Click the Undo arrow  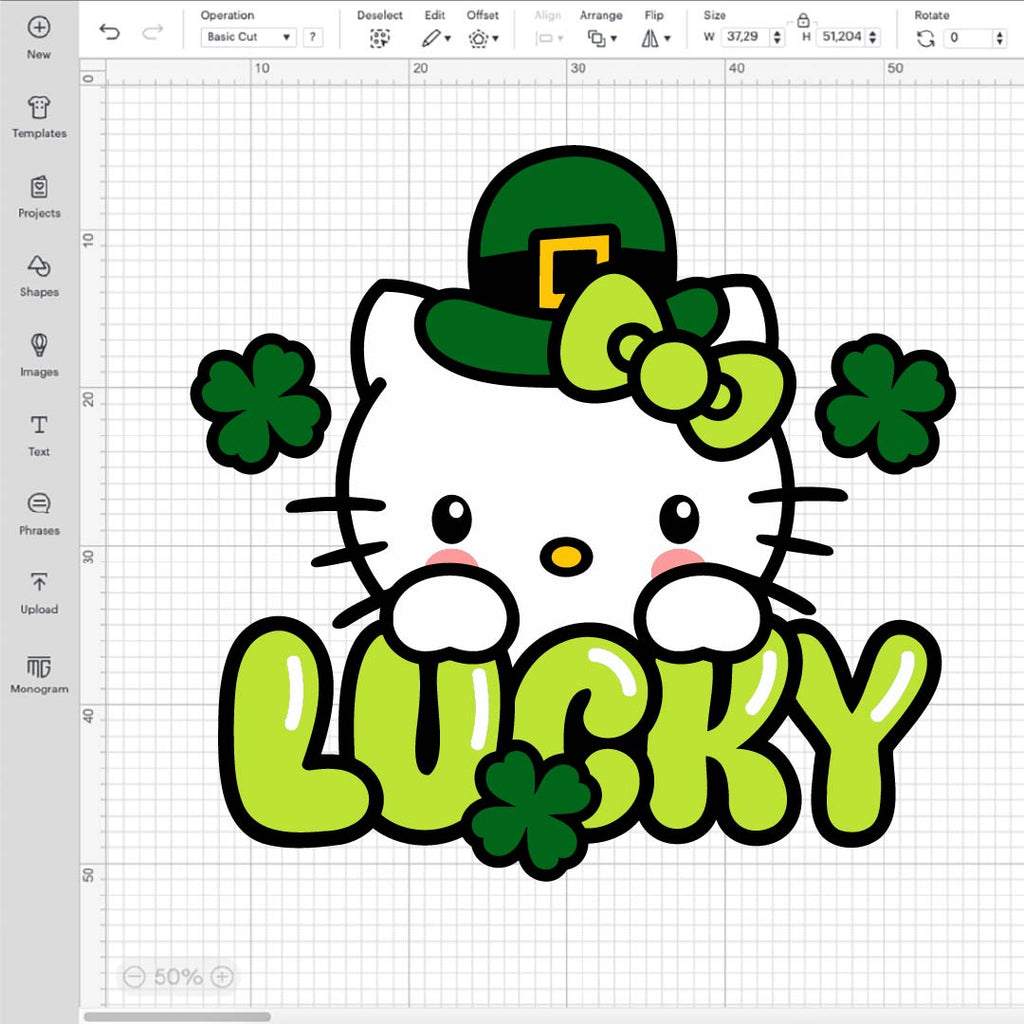[110, 33]
